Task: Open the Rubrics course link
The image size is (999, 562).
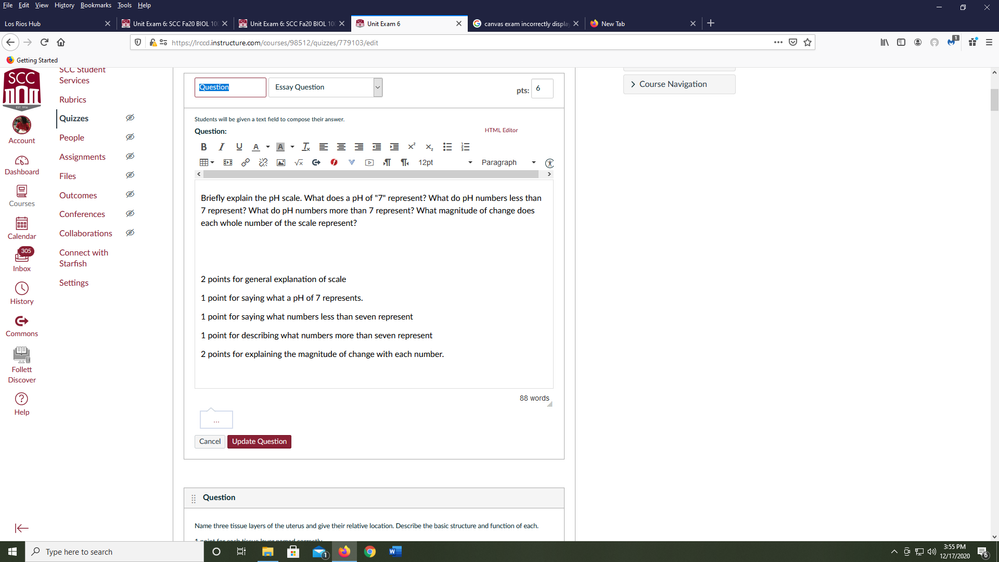Action: pyautogui.click(x=73, y=99)
